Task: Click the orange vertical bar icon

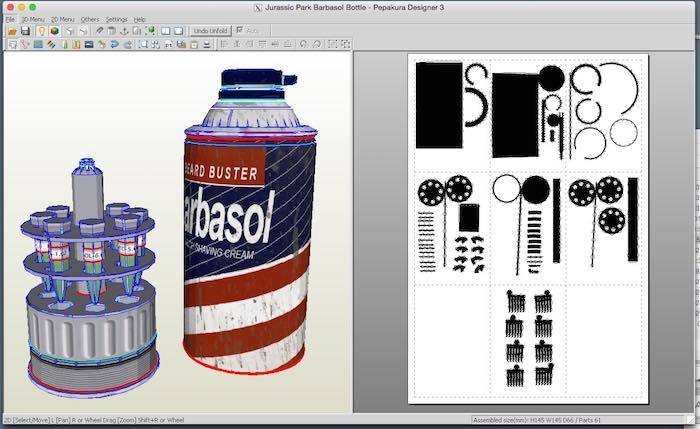Action: click(76, 44)
